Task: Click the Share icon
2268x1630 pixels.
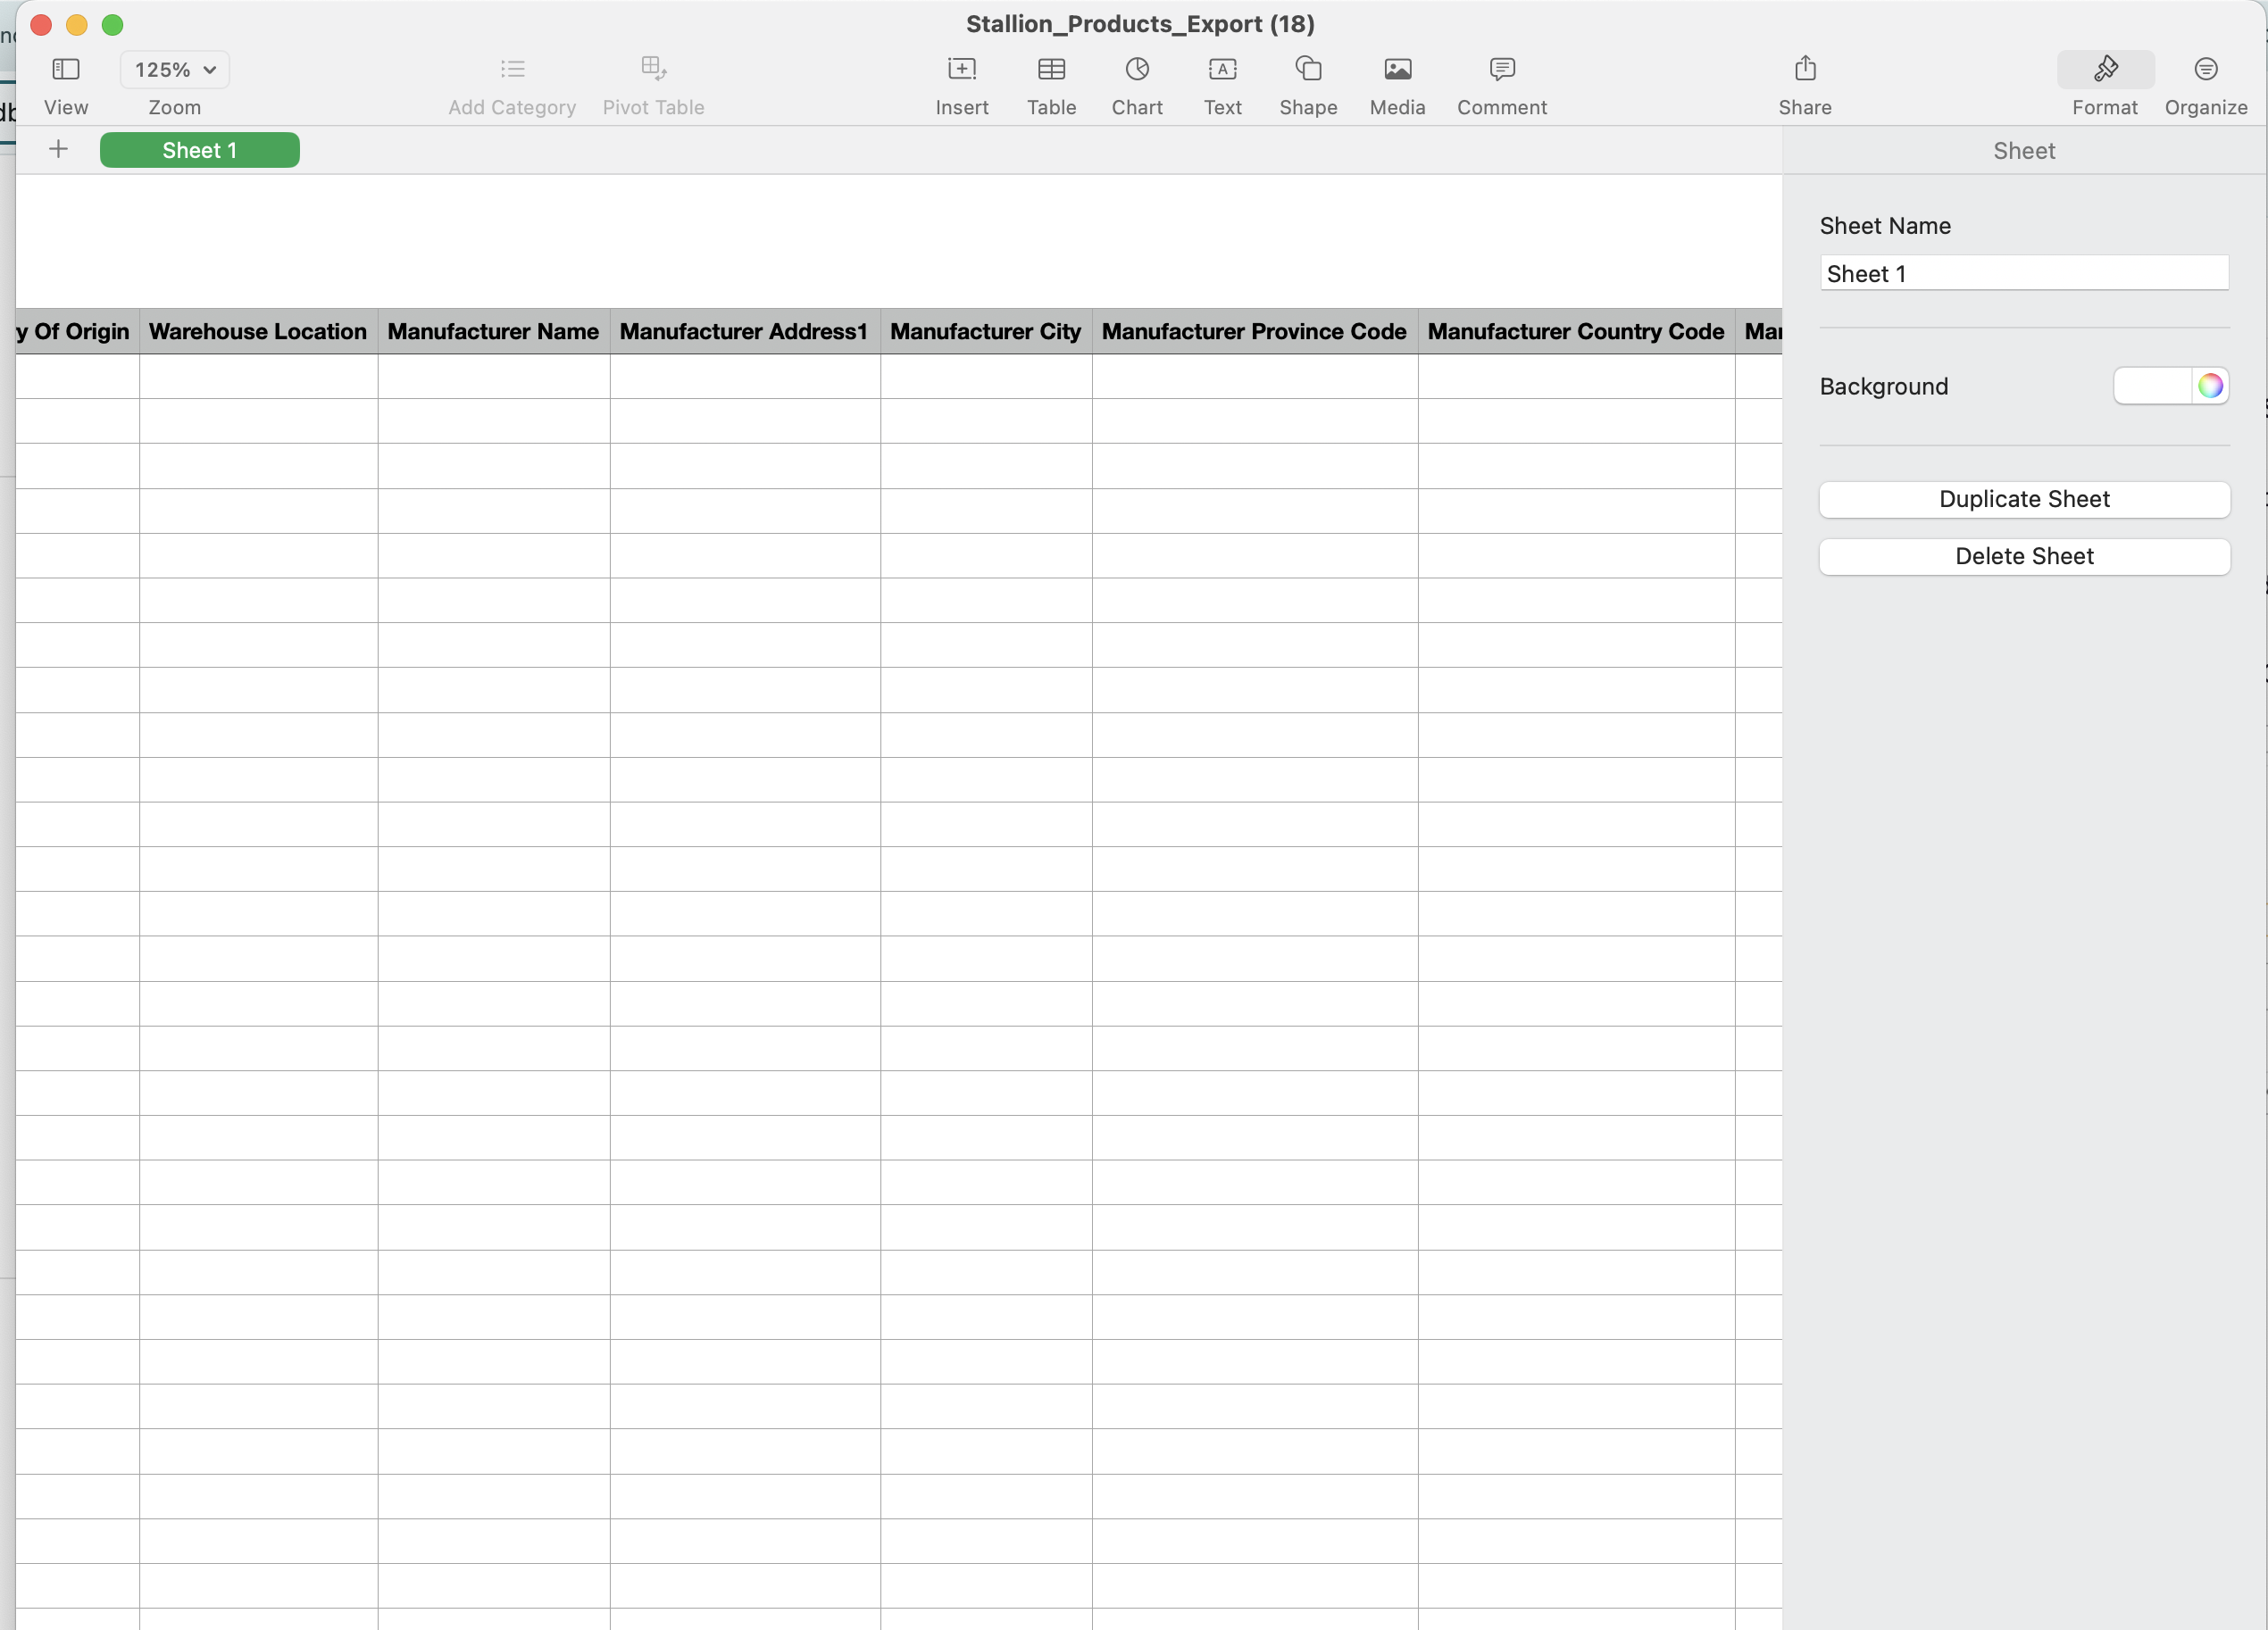Action: point(1805,69)
